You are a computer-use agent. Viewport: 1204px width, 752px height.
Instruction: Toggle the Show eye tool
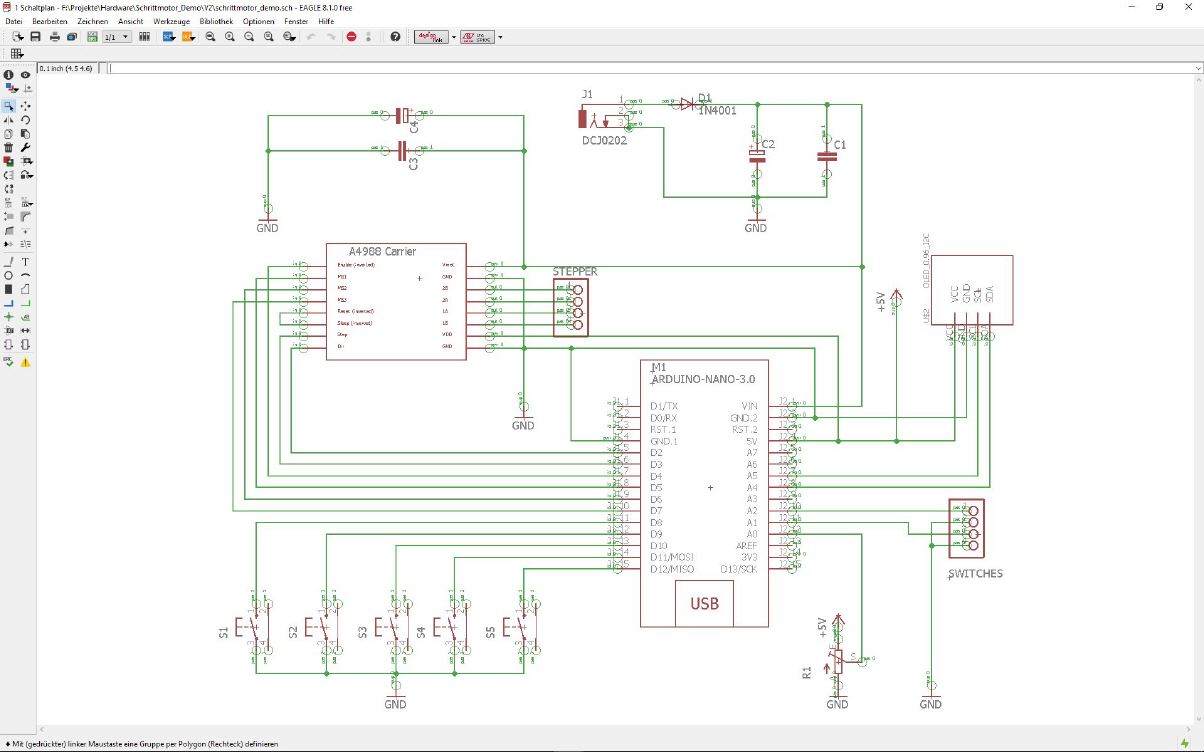click(26, 75)
